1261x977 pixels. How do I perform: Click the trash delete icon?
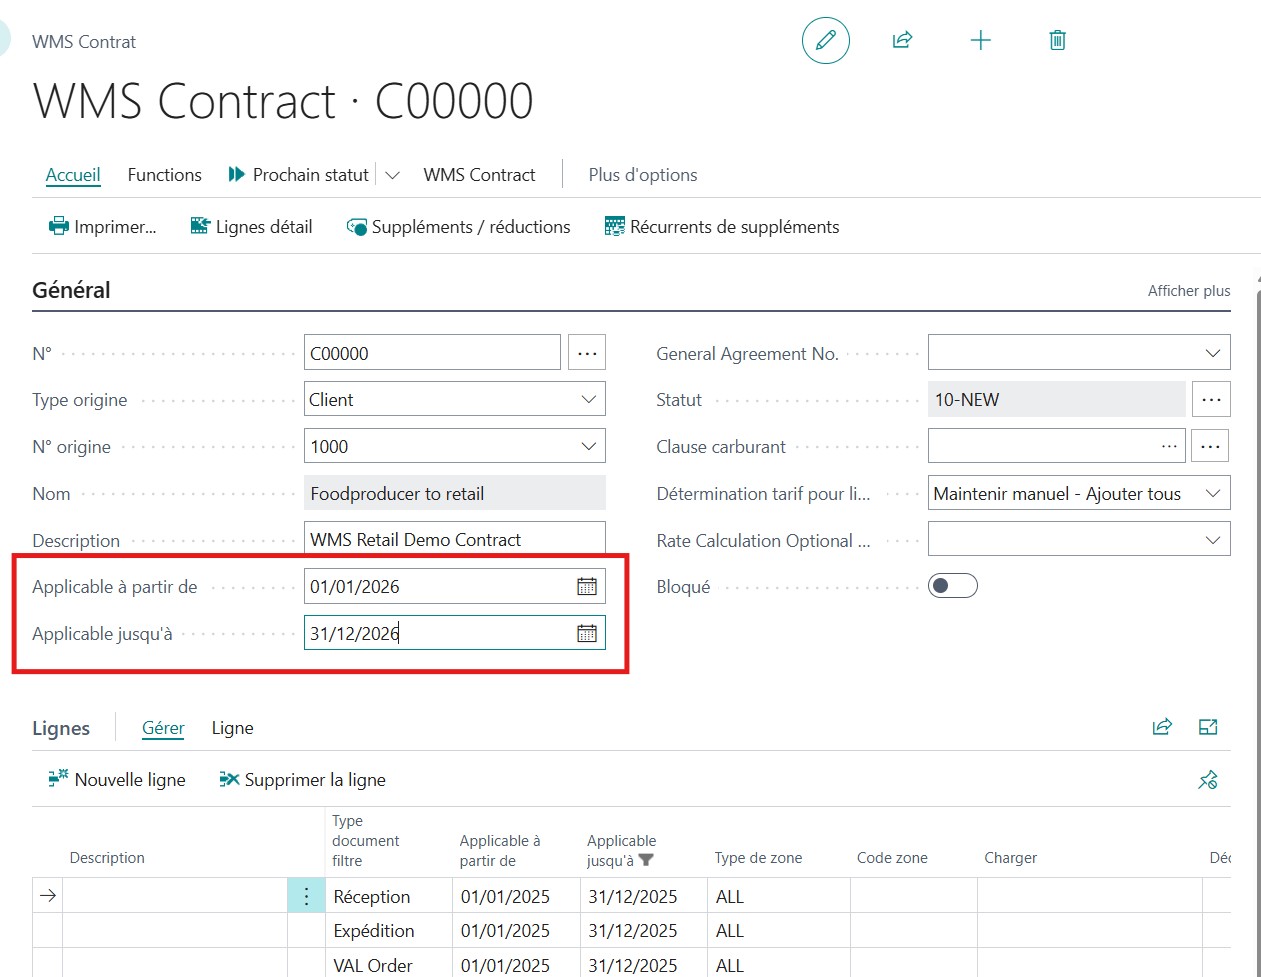1057,40
